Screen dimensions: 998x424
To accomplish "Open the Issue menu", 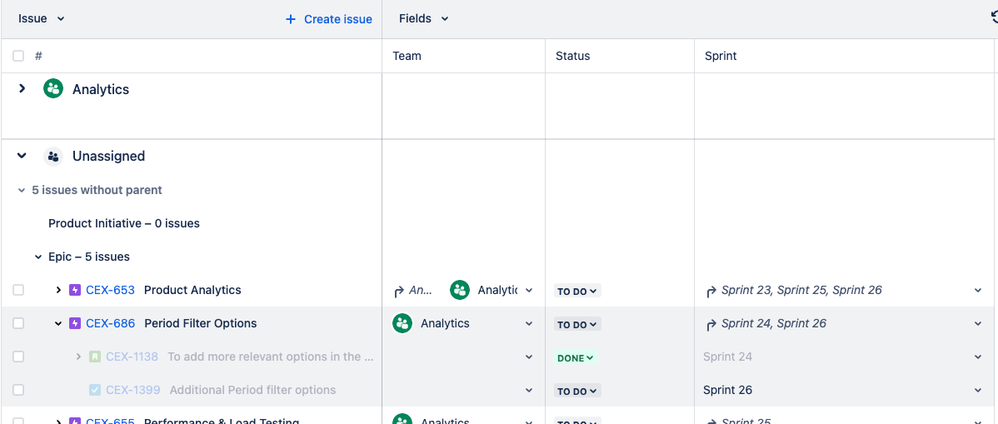I will pos(41,18).
